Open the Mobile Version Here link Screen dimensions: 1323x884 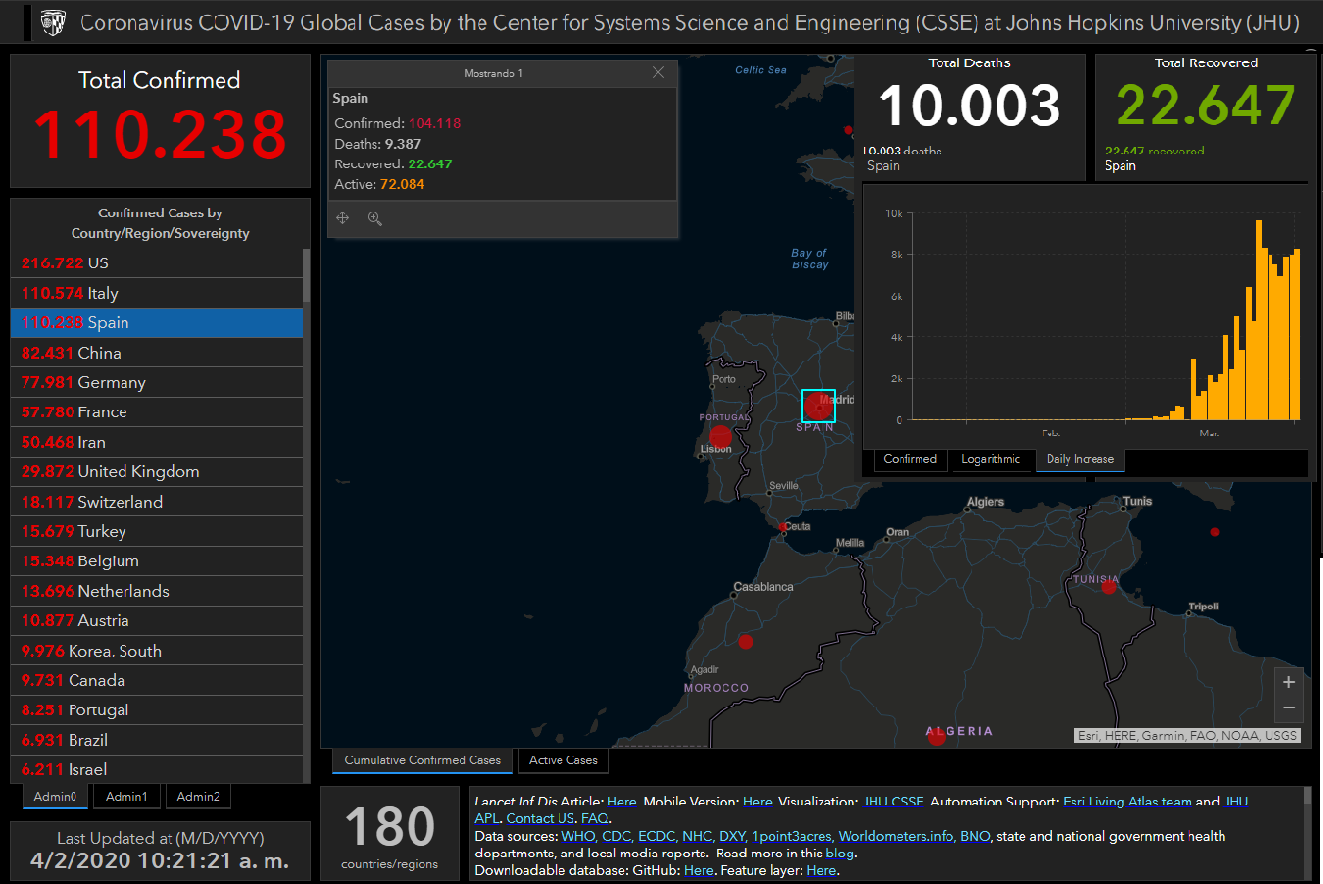coord(757,802)
